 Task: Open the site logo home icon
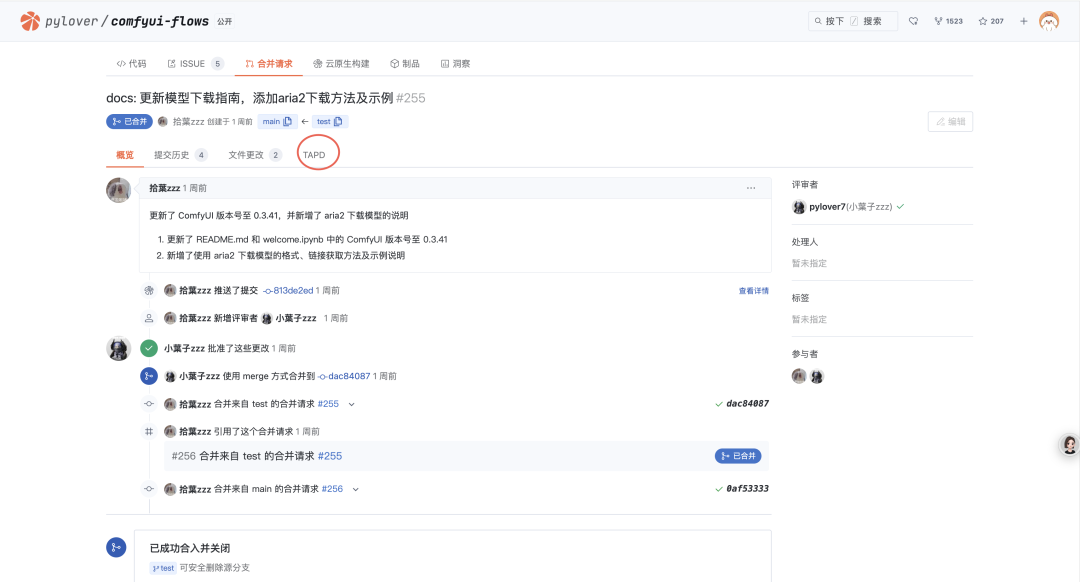point(30,21)
